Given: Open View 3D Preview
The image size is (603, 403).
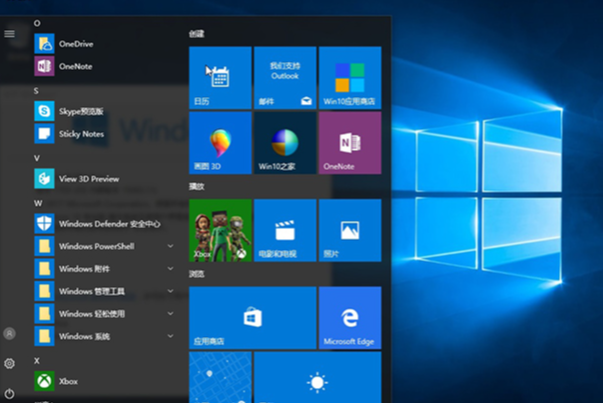Looking at the screenshot, I should [x=88, y=179].
